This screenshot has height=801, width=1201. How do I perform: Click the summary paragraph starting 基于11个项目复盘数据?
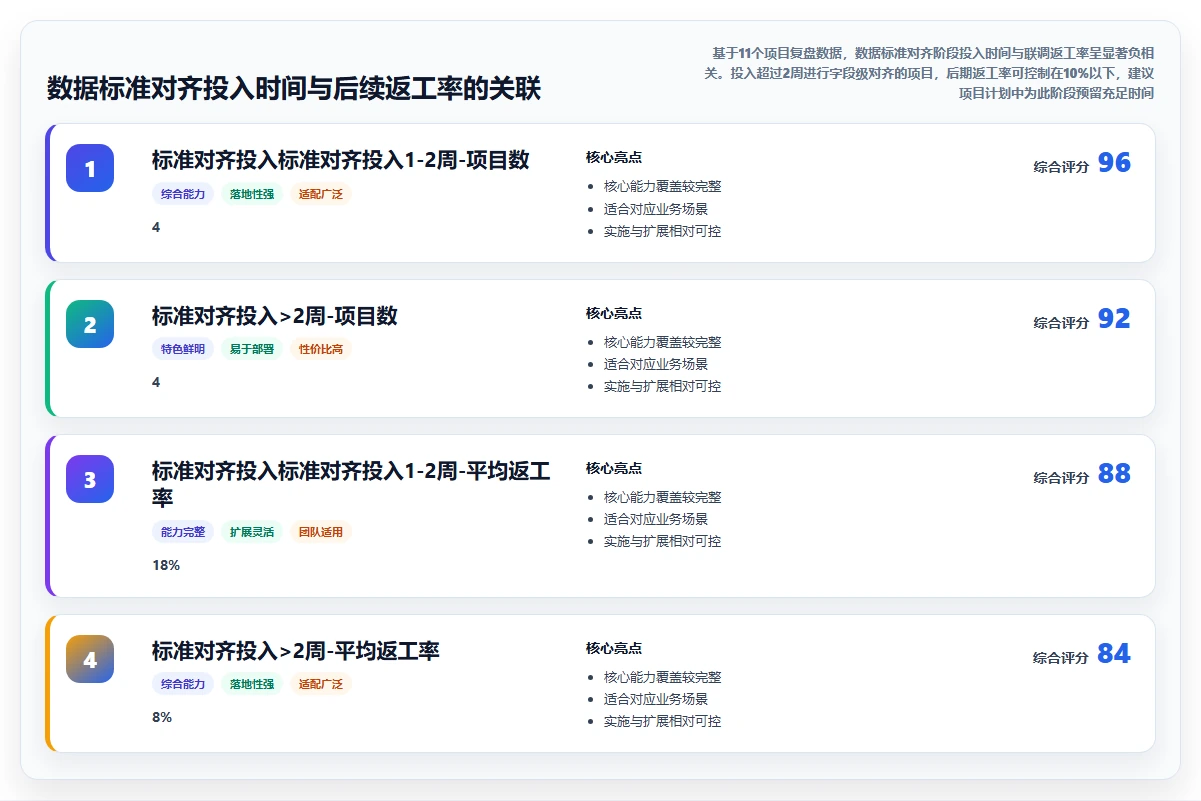click(927, 73)
